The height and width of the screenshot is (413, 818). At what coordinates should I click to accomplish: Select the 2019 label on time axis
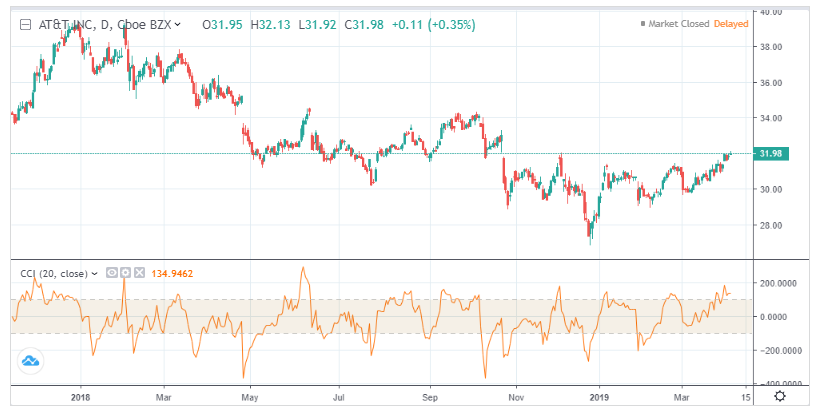[598, 396]
